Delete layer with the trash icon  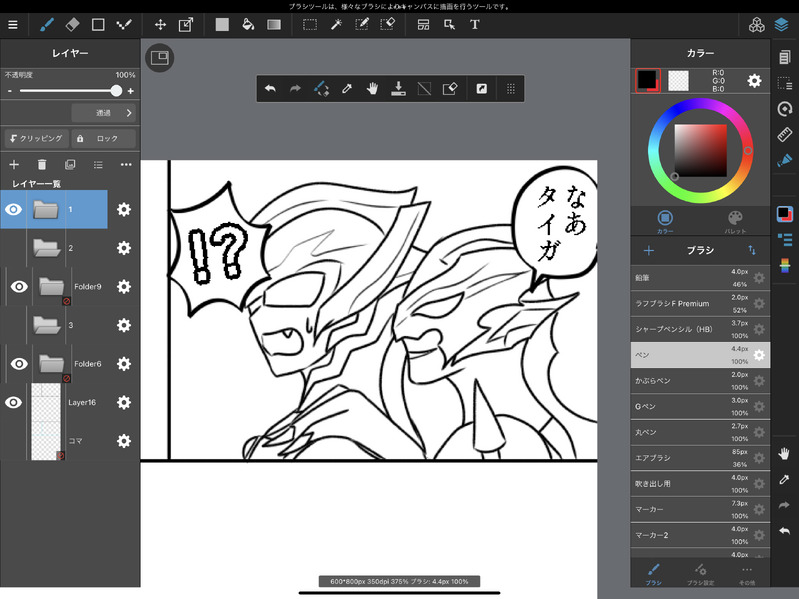pos(42,164)
